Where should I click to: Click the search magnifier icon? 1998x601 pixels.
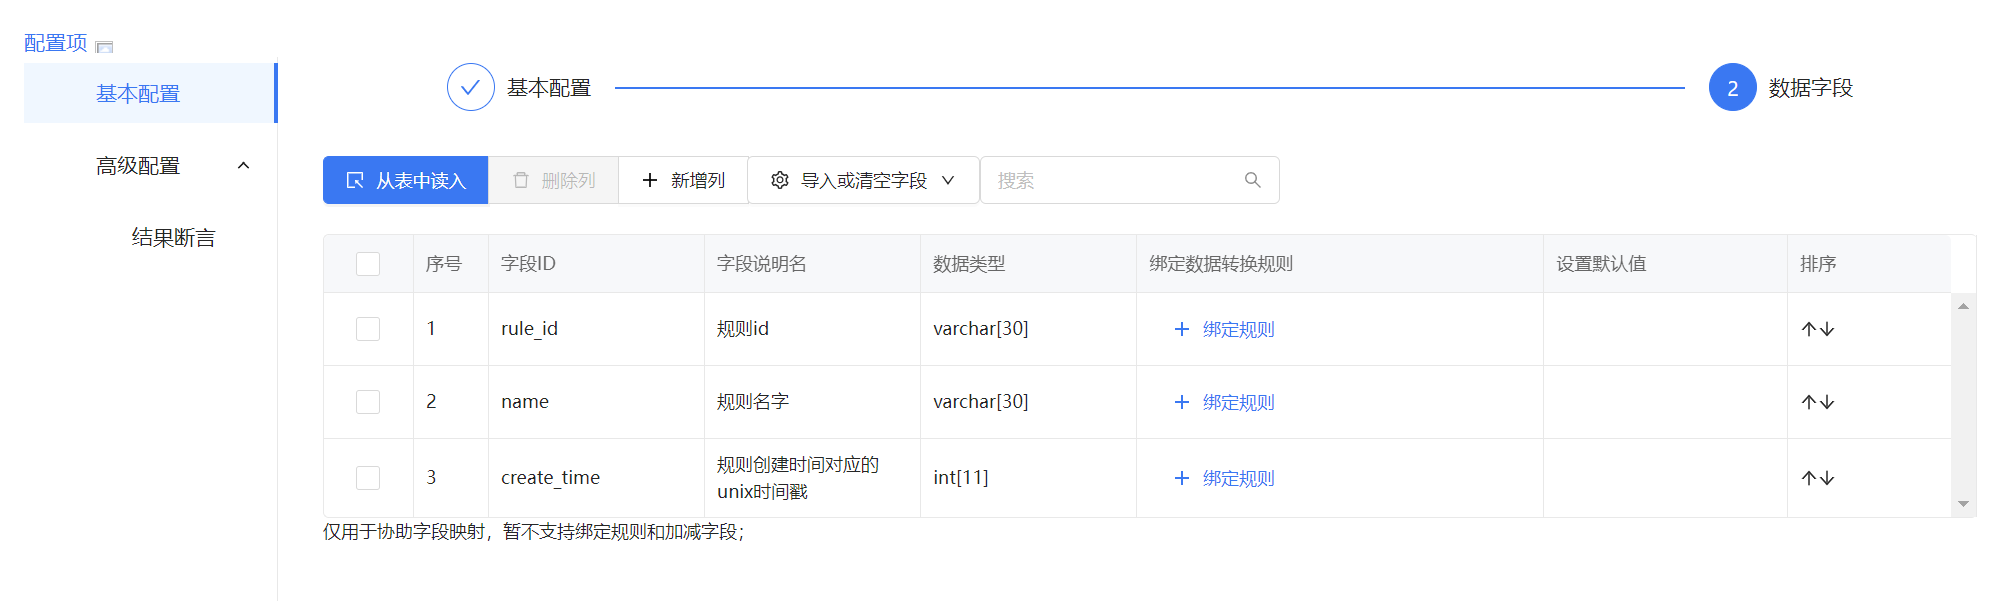(1252, 180)
